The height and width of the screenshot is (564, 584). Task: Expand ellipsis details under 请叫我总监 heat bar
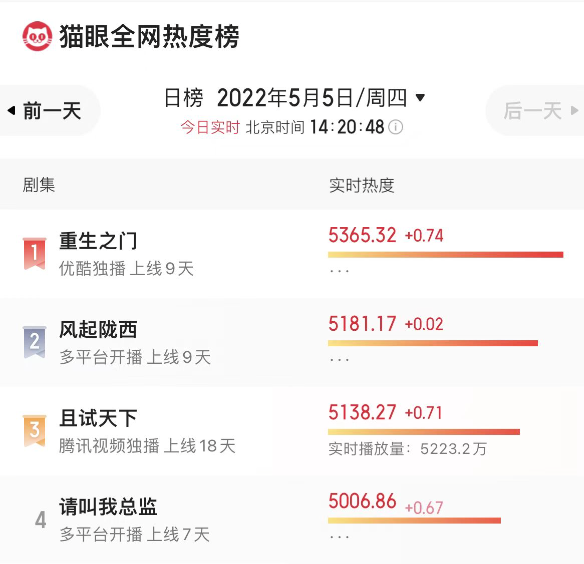pos(339,537)
